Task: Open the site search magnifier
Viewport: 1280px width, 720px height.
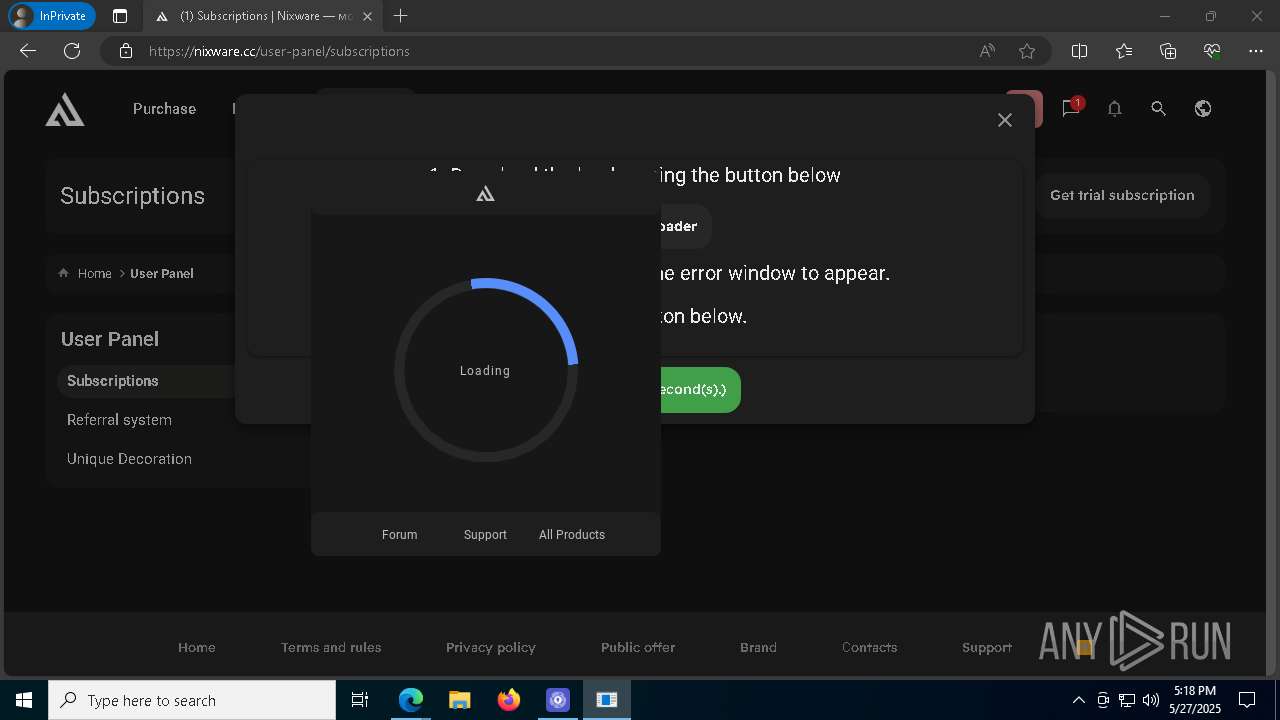Action: [x=1159, y=109]
